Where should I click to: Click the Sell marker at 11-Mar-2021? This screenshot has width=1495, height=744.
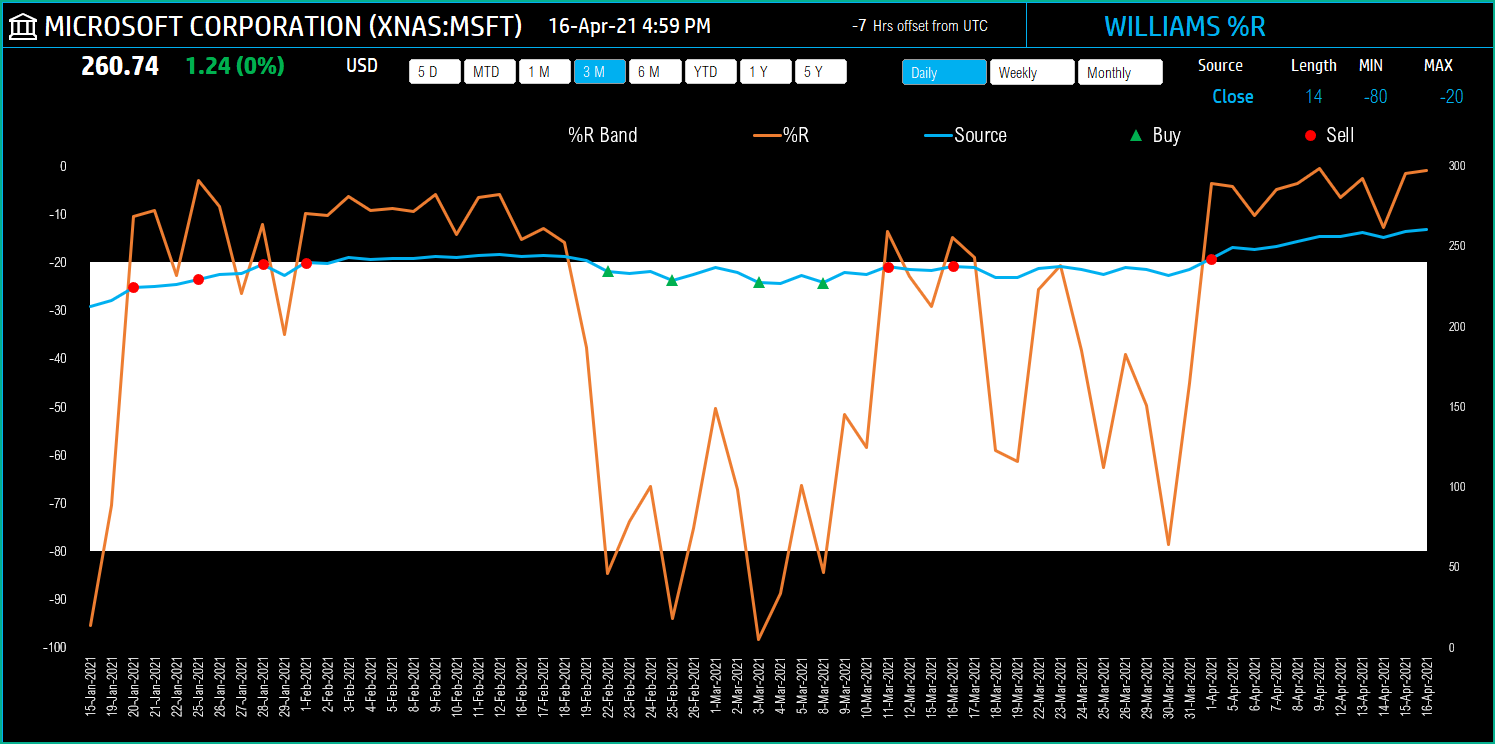[888, 267]
